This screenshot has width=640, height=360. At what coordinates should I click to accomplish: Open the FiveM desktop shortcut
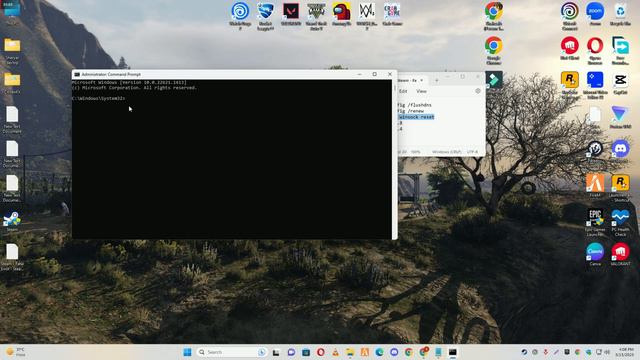(595, 185)
